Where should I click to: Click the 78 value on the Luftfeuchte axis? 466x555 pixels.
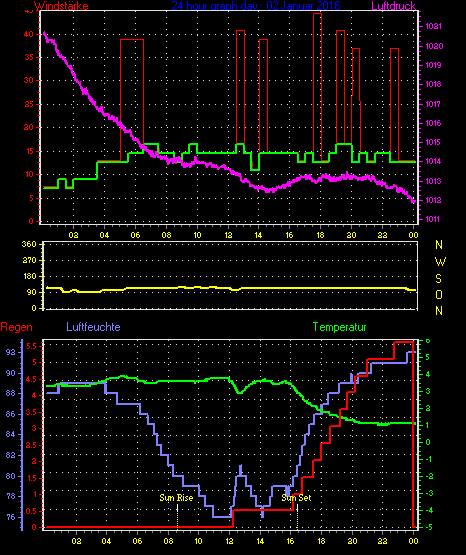11,496
